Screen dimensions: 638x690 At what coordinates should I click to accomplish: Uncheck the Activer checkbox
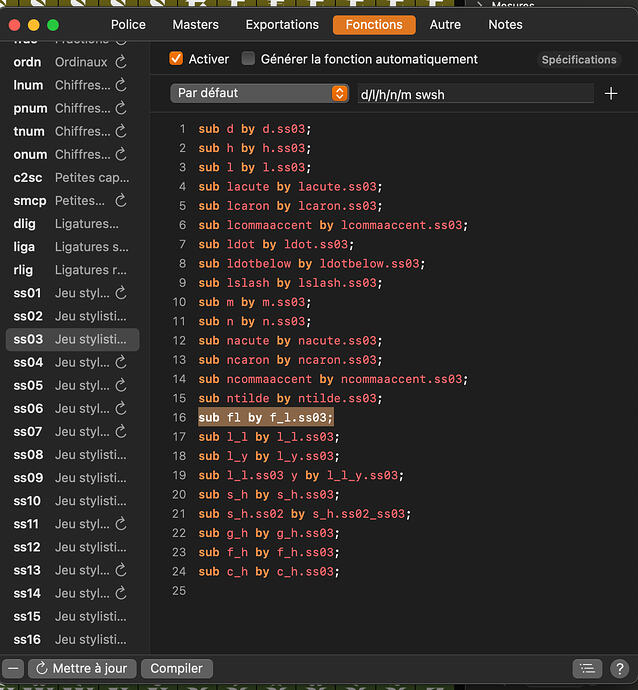176,59
